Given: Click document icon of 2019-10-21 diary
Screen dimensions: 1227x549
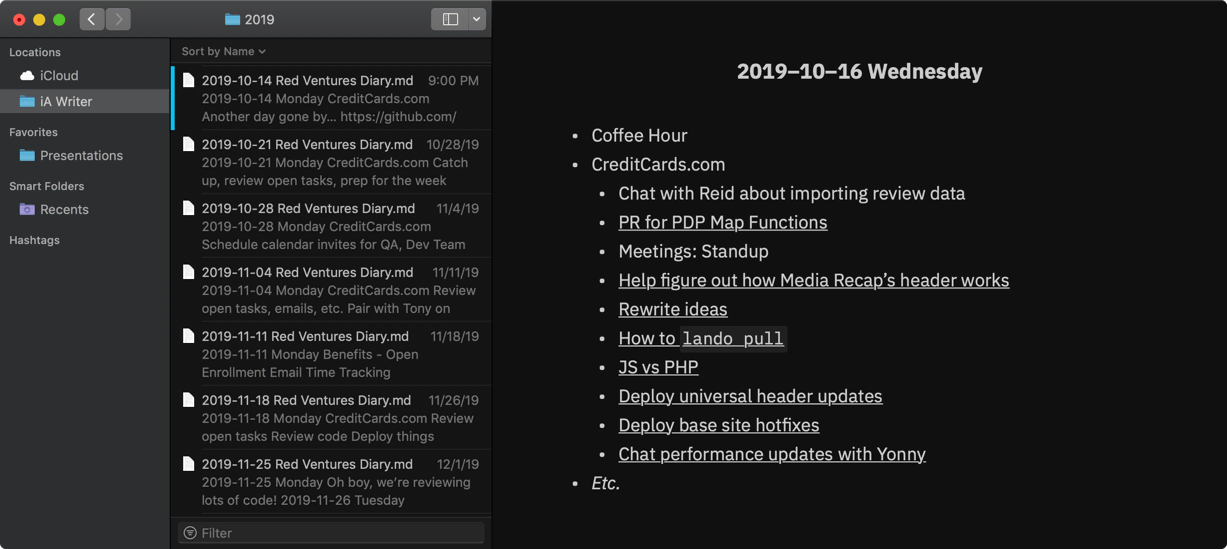Looking at the screenshot, I should tap(188, 144).
